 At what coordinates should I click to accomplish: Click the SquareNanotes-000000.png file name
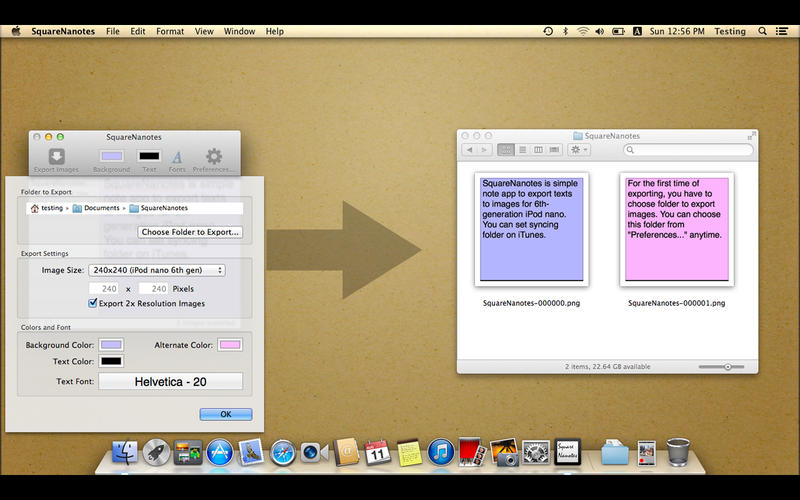coord(531,303)
